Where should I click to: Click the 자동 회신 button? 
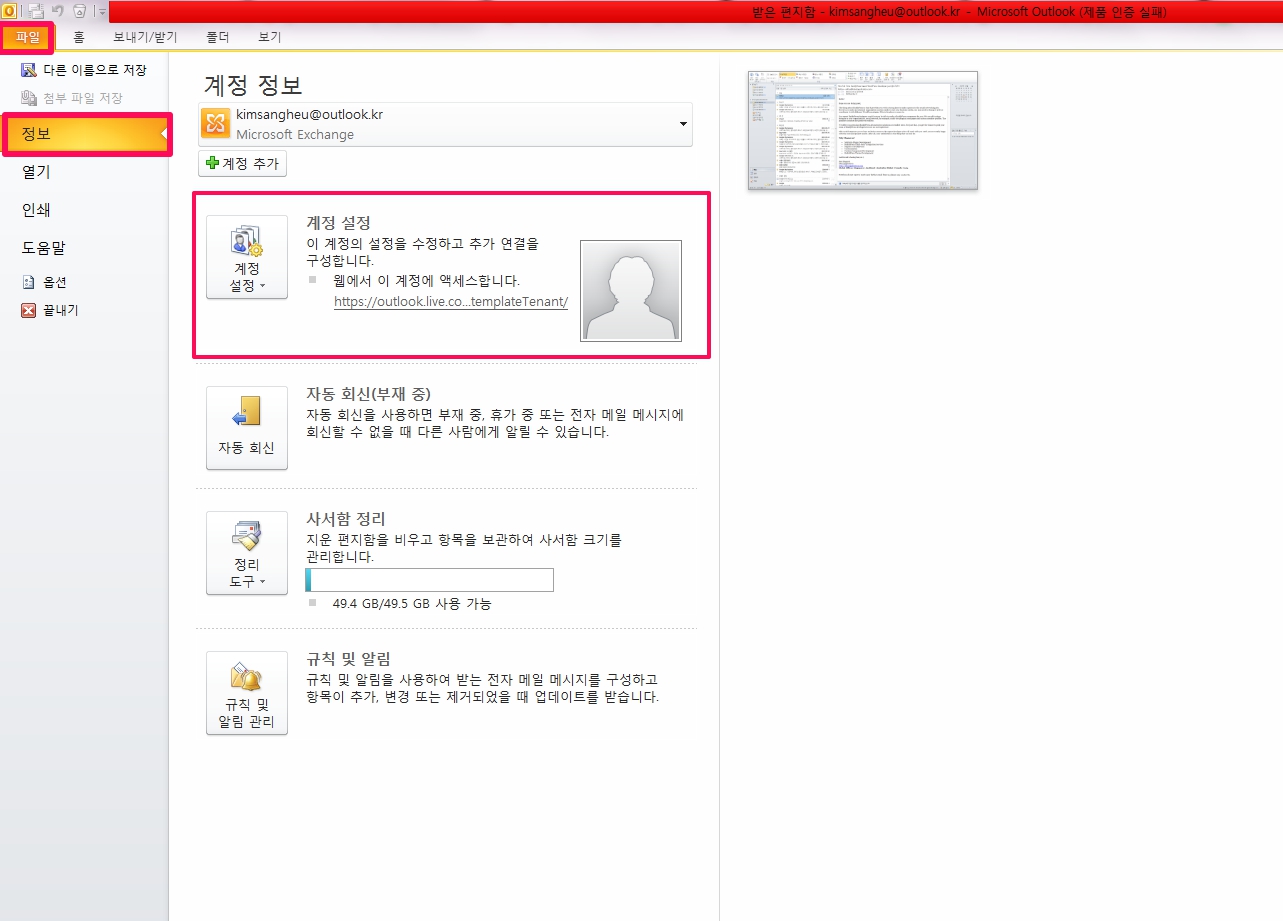(x=246, y=428)
